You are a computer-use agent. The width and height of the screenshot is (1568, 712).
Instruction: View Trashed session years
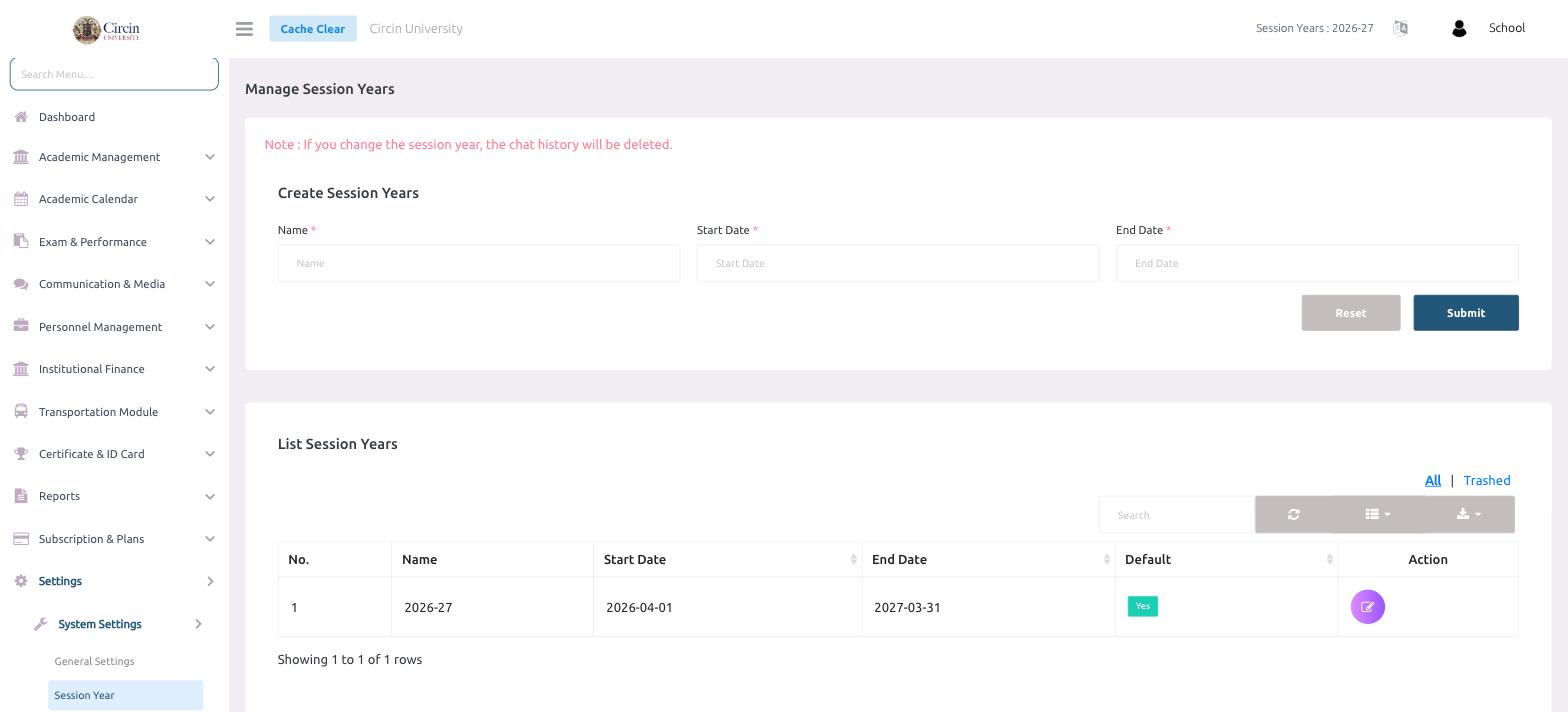(x=1487, y=481)
